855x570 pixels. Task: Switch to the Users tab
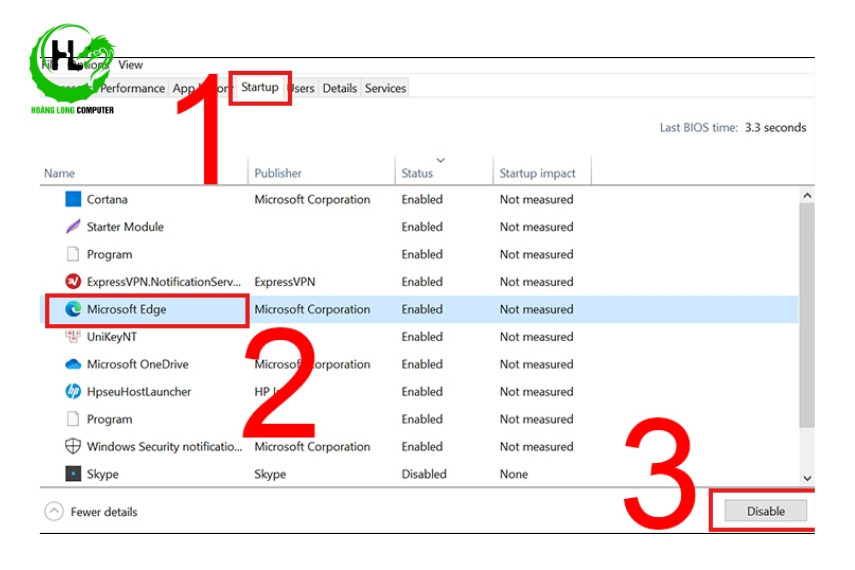(302, 88)
